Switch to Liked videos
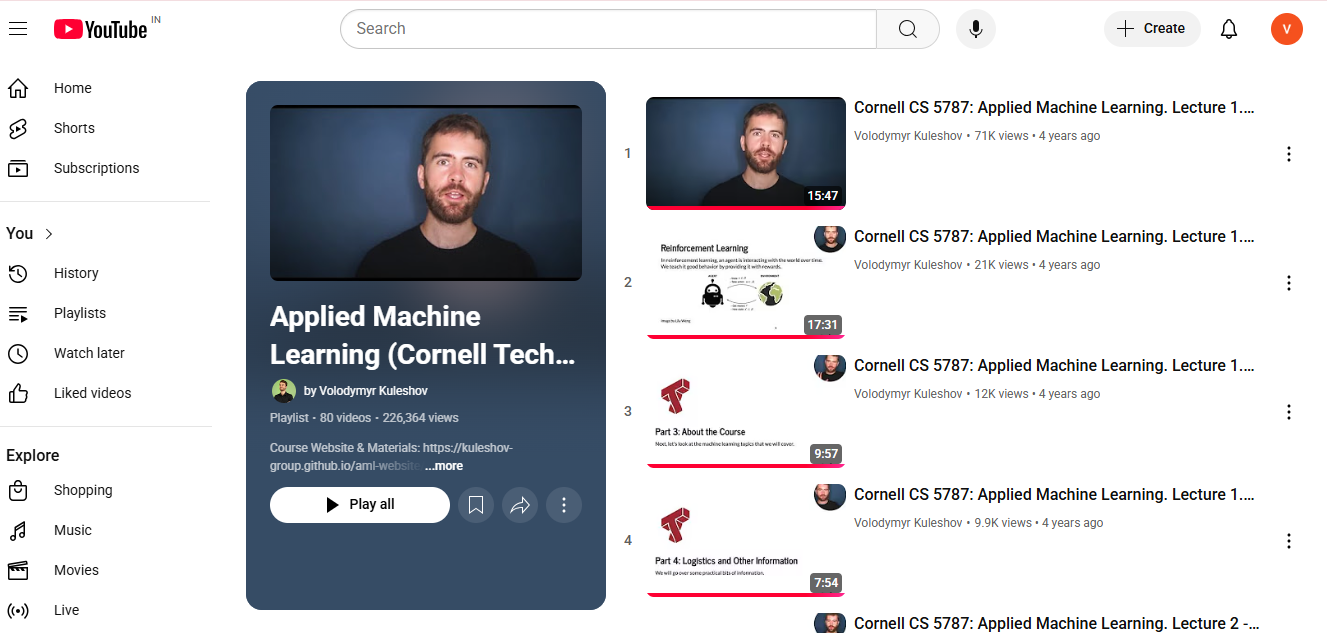Viewport: 1327px width, 633px height. pyautogui.click(x=92, y=393)
